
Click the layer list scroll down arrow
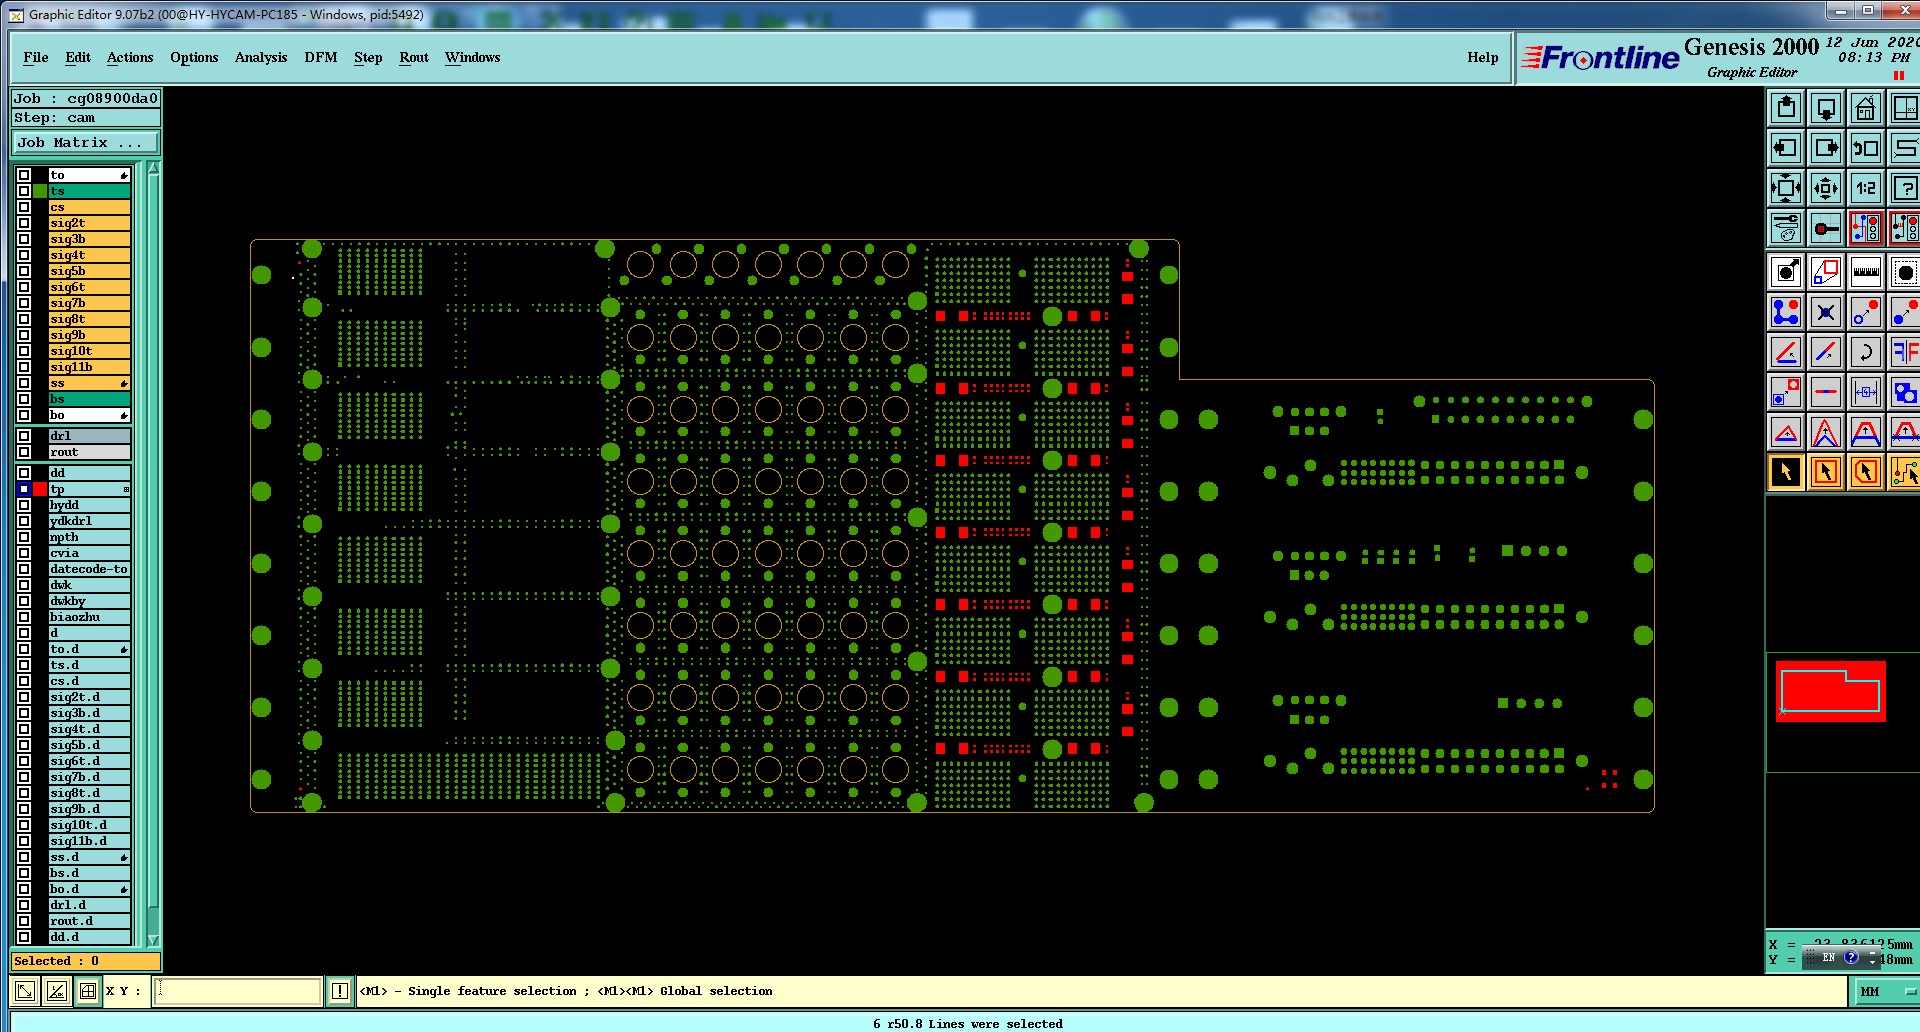[153, 940]
